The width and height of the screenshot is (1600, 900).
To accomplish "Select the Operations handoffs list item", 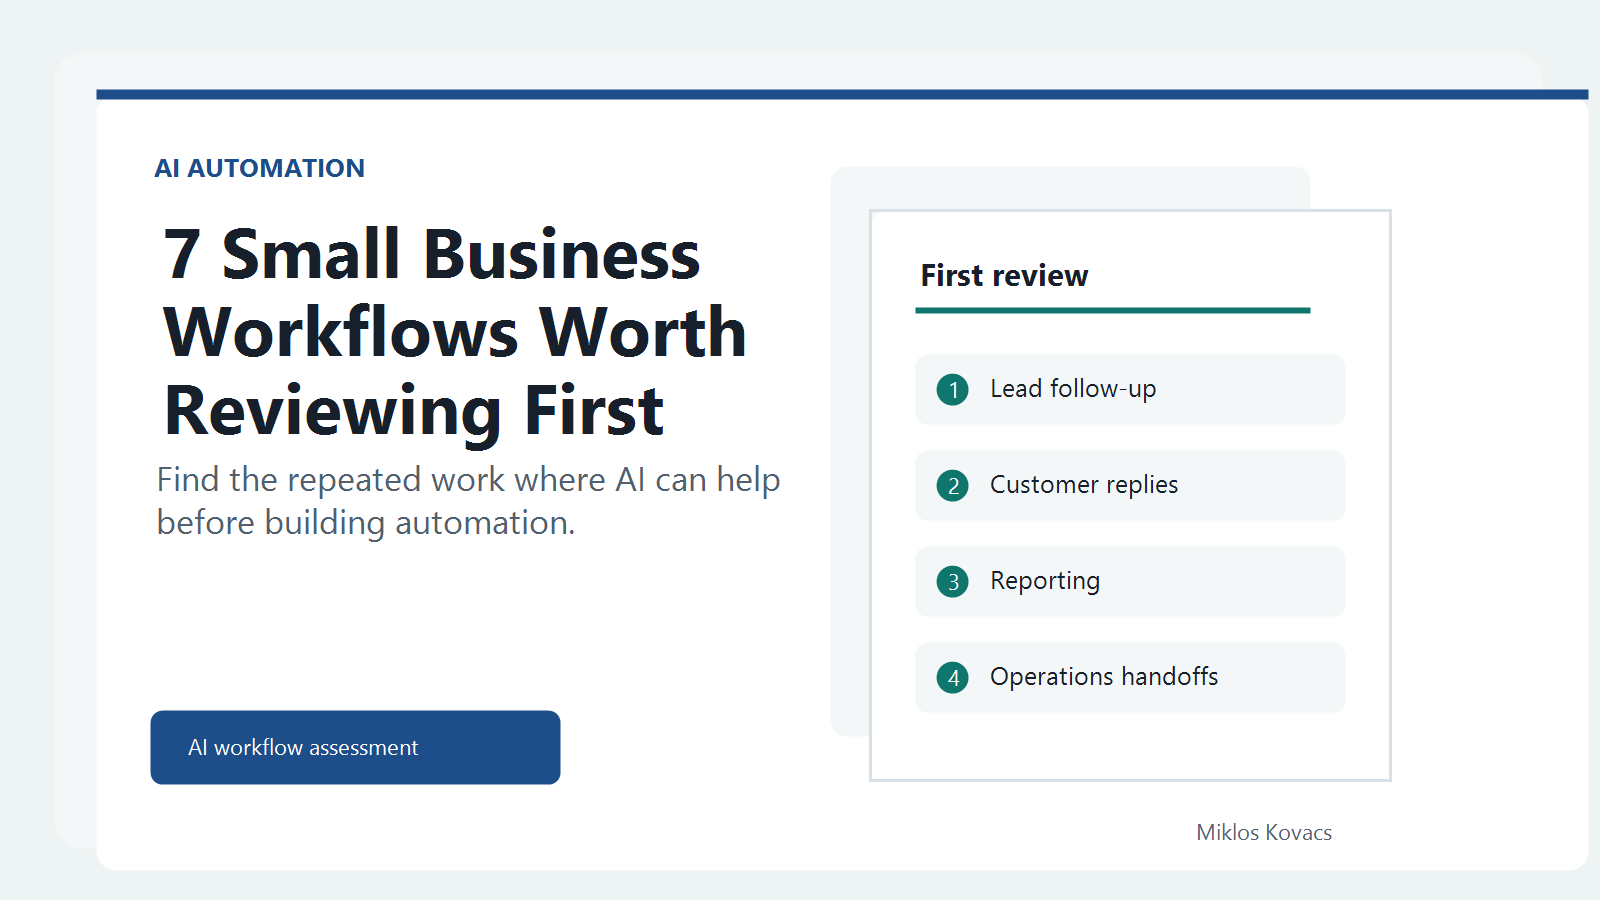I will [x=1130, y=677].
